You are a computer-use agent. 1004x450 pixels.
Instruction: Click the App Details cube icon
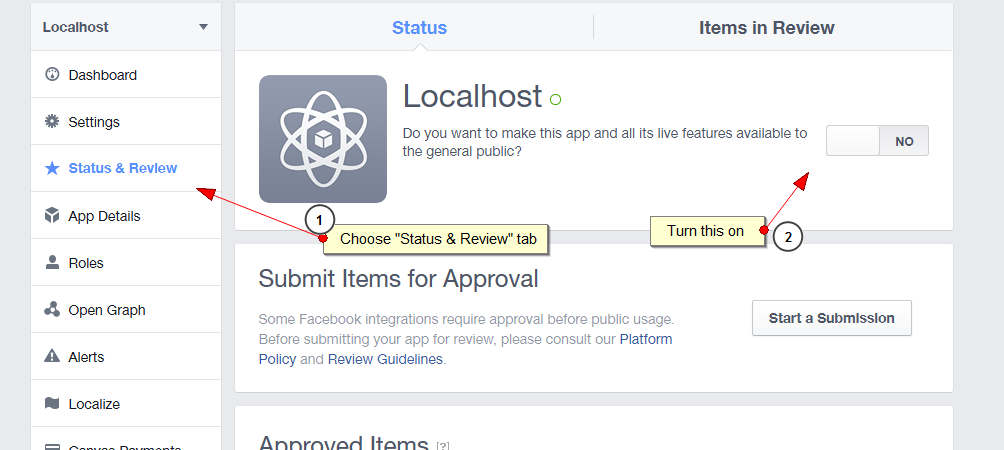52,215
